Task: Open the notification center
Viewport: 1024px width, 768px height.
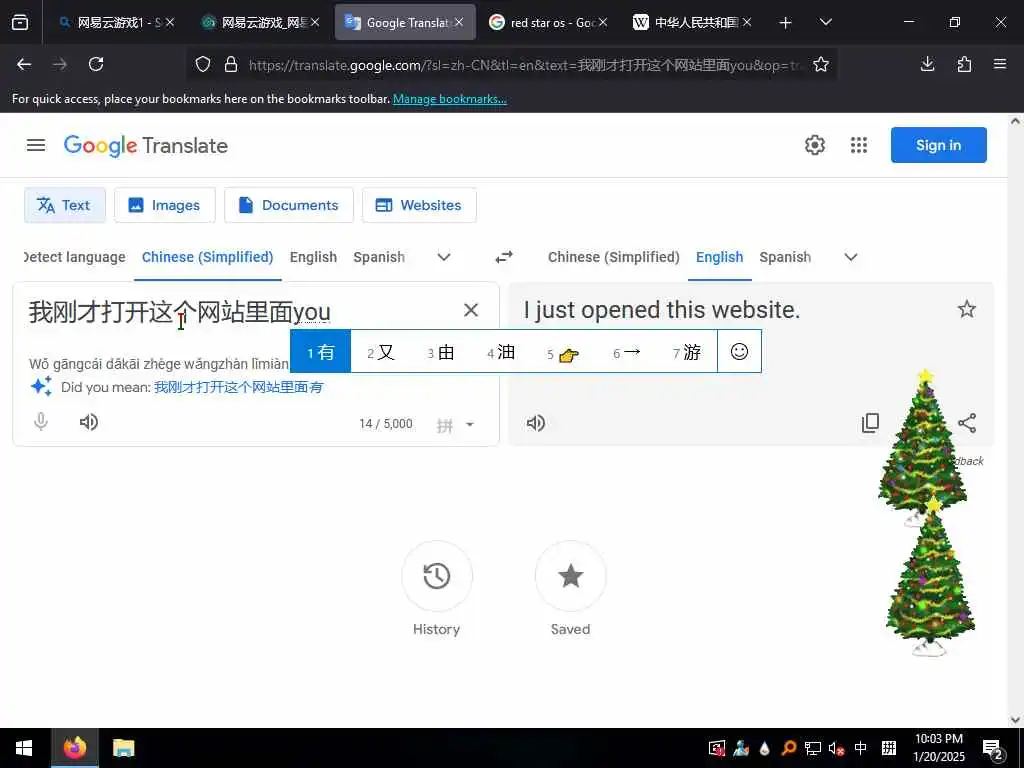Action: (993, 748)
